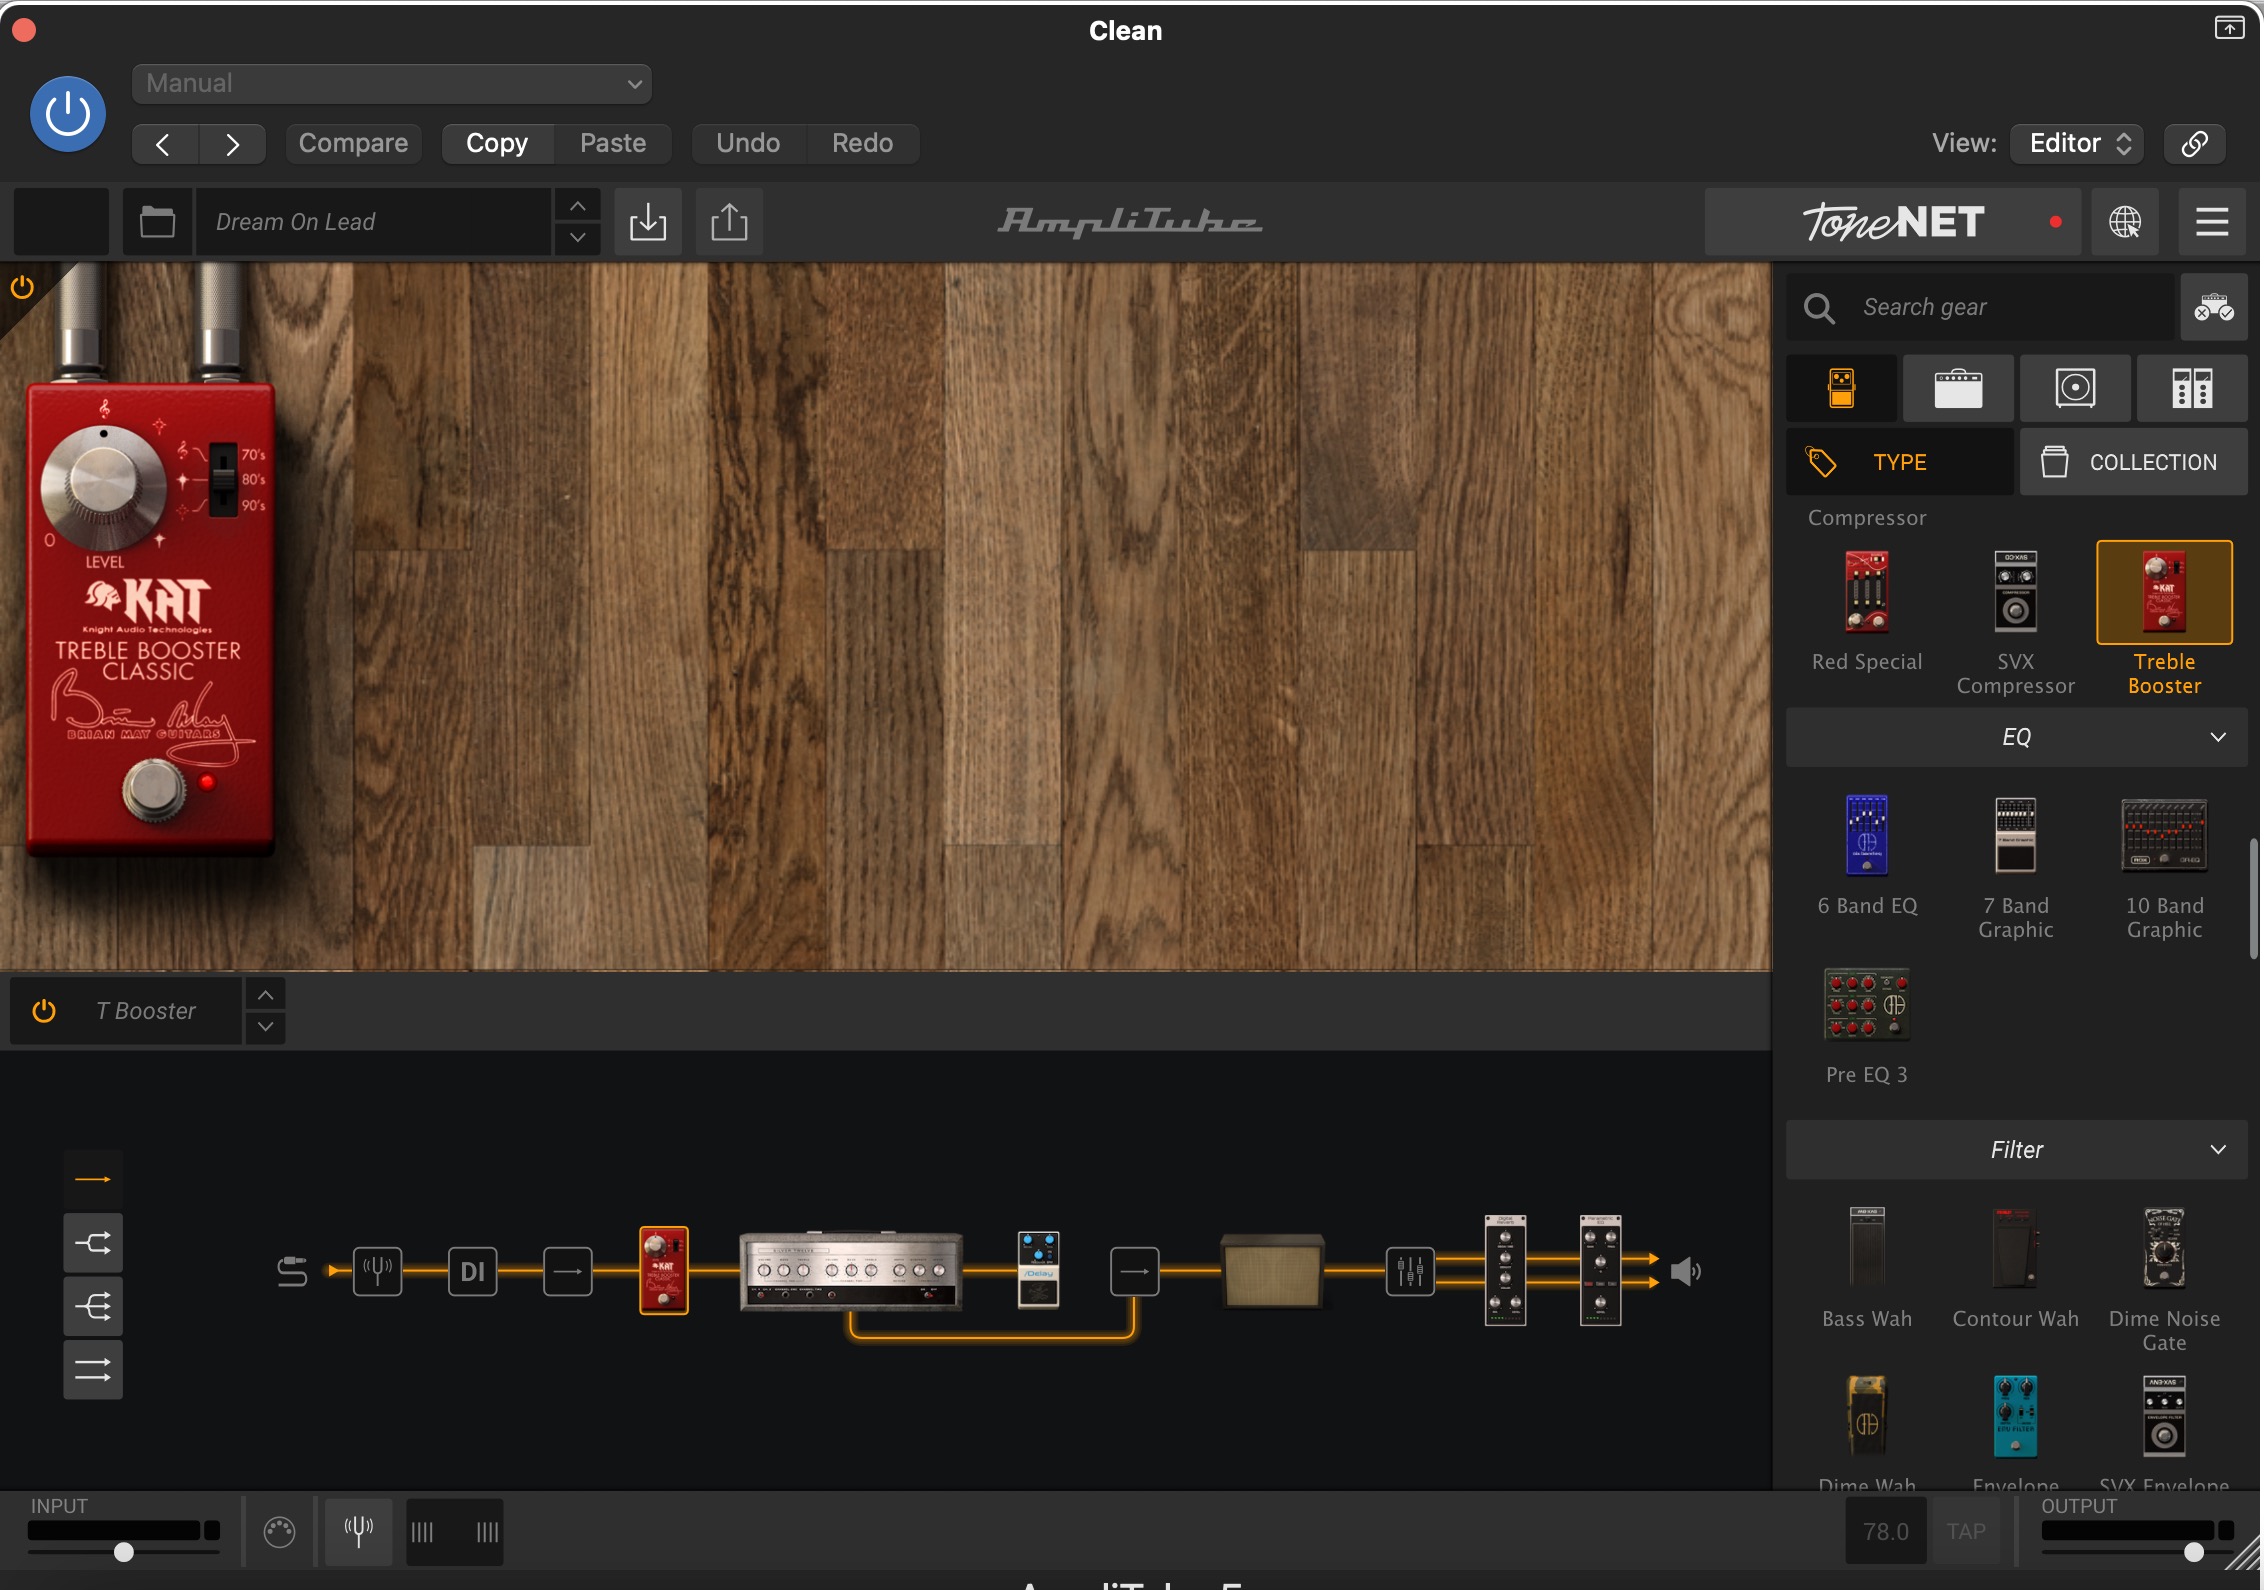This screenshot has height=1590, width=2264.
Task: Click the globe web icon
Action: pyautogui.click(x=2124, y=222)
